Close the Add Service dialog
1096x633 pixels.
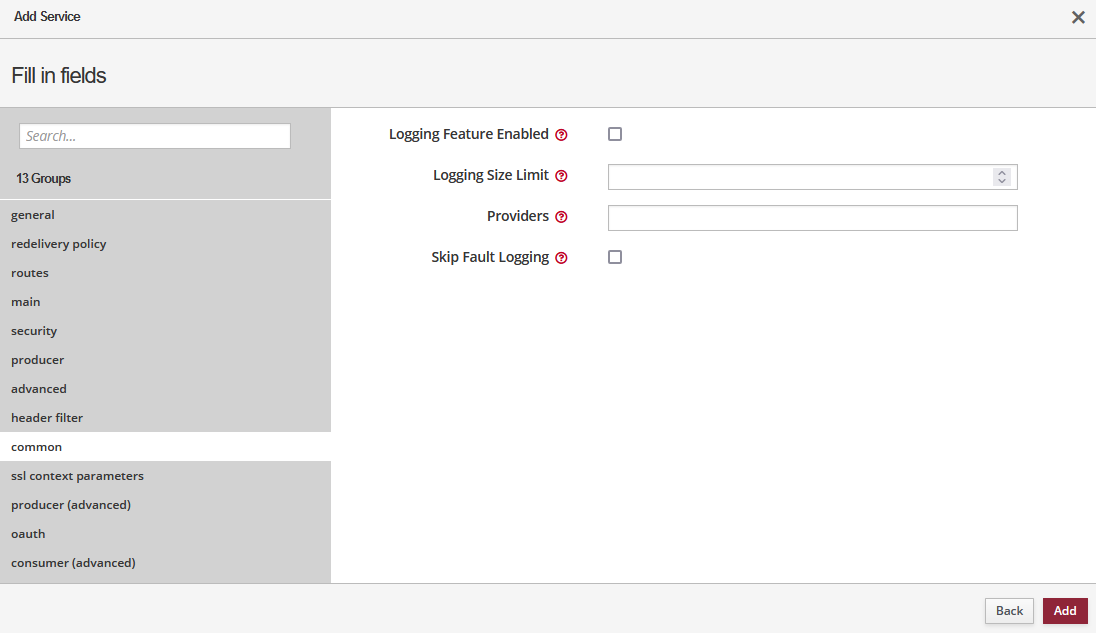tap(1078, 17)
